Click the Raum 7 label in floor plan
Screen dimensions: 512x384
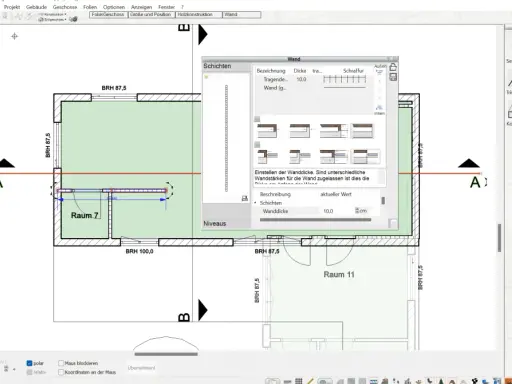click(85, 215)
